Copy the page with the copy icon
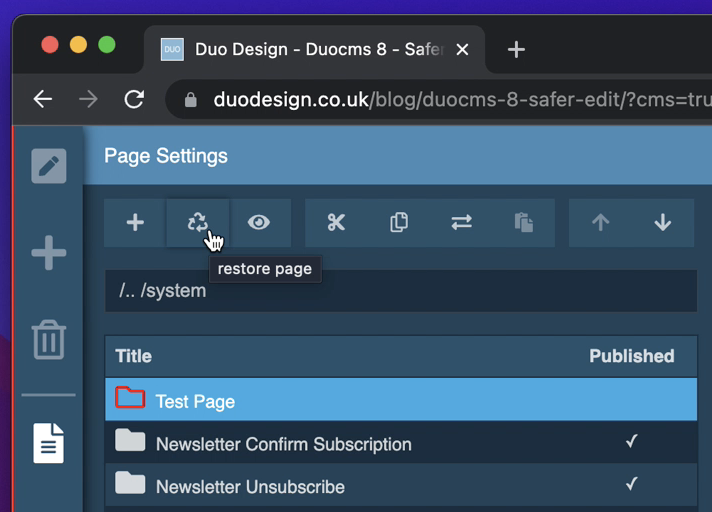712x512 pixels. tap(399, 223)
